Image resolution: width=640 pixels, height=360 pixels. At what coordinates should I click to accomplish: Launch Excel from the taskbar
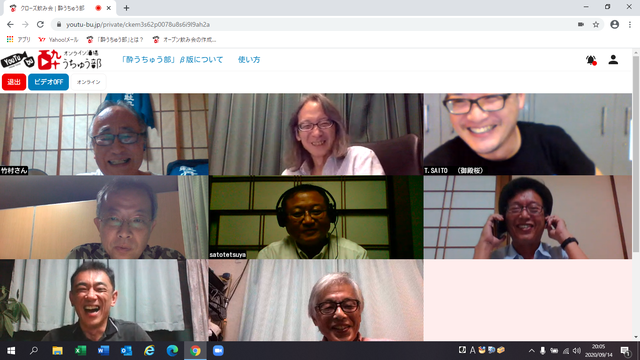[80, 351]
